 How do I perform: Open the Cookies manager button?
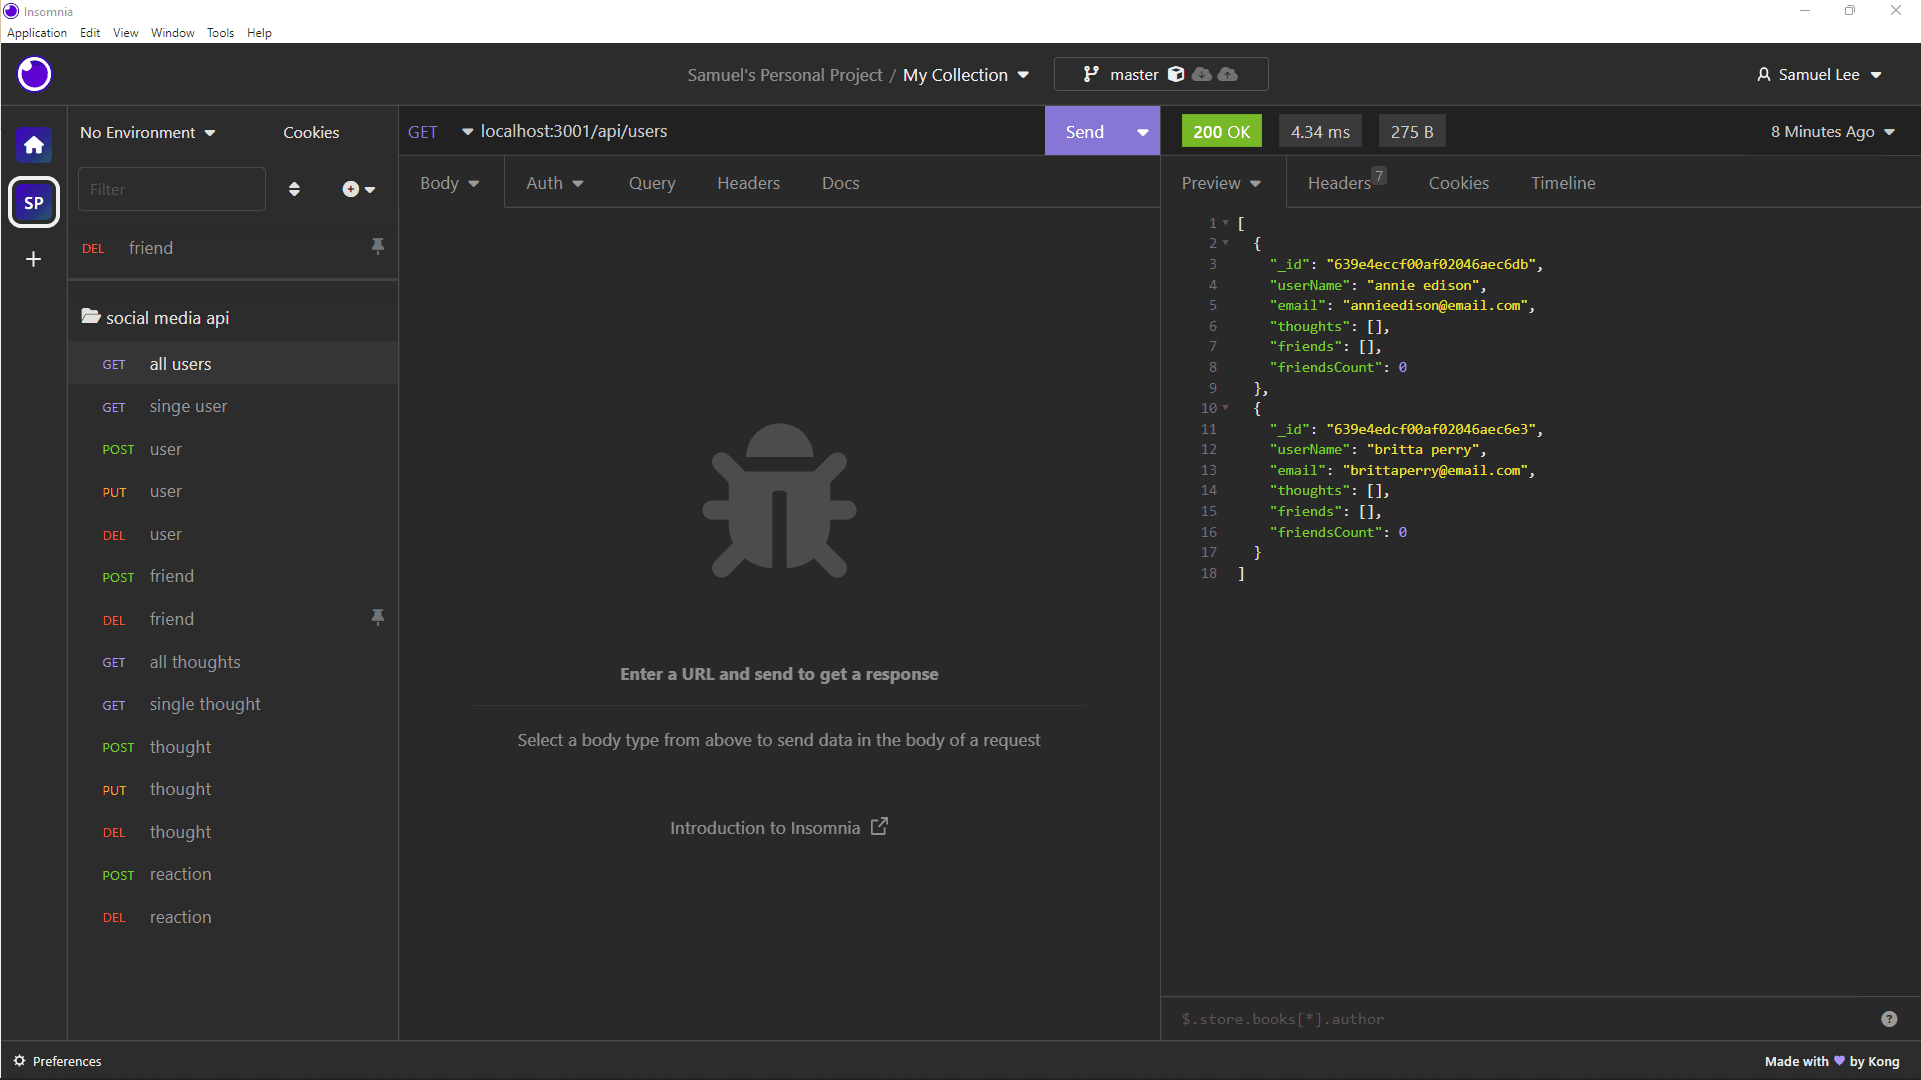(311, 132)
